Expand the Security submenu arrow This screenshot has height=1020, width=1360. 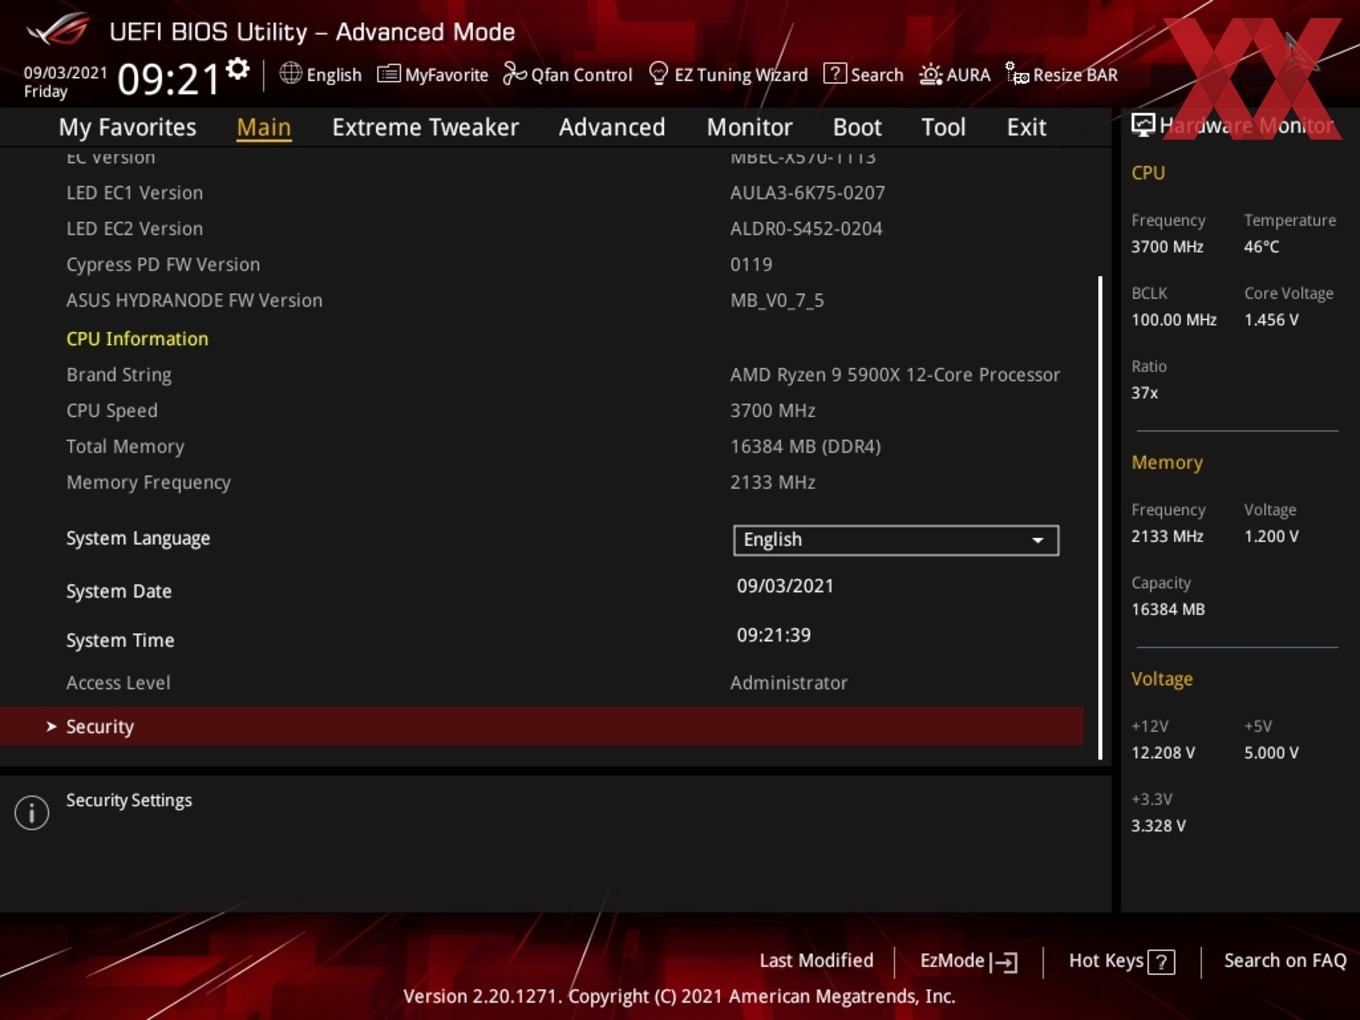click(51, 727)
